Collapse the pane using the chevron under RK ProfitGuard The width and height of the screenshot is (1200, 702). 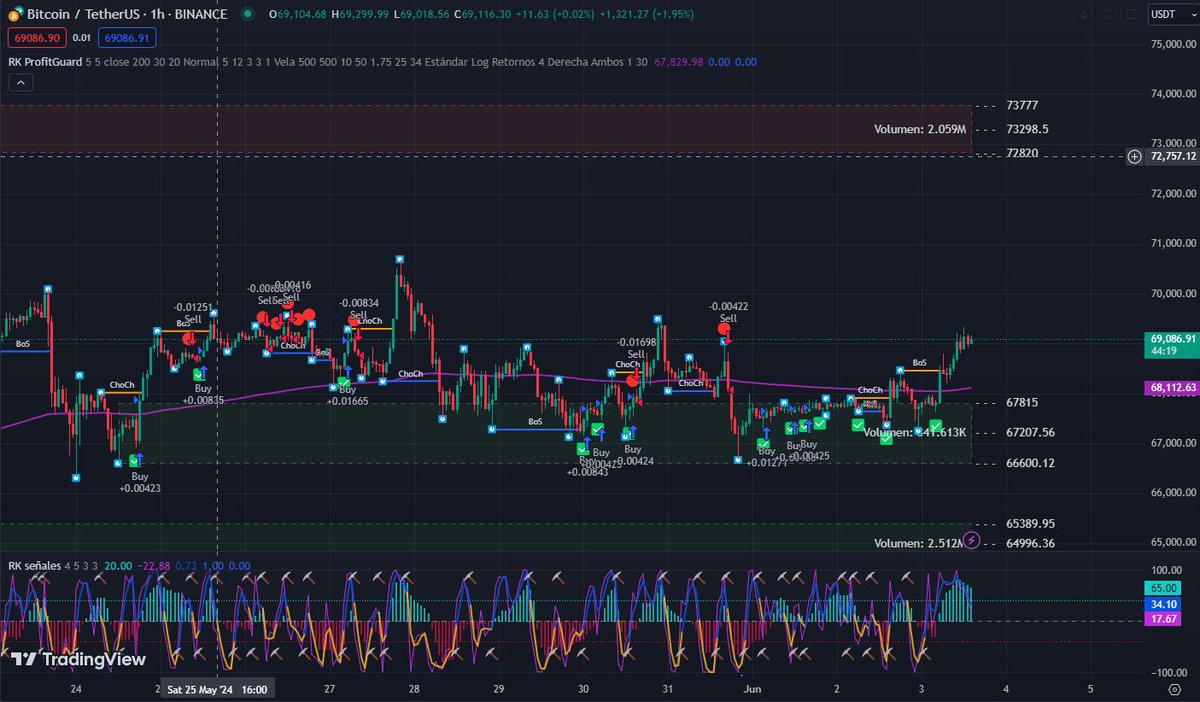coord(20,82)
